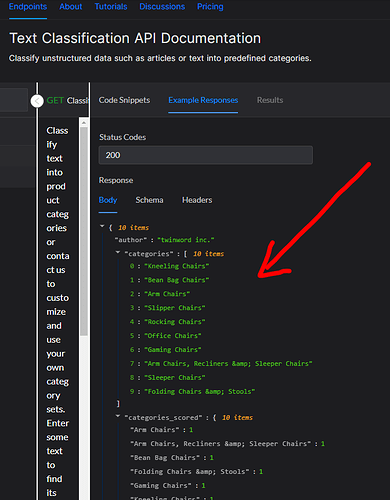
Task: Click the Text Classification API Documentation heading
Action: pos(135,38)
